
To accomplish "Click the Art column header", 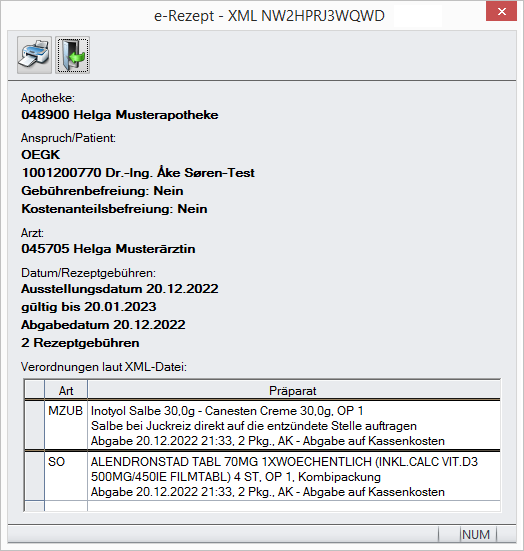I will [x=66, y=390].
